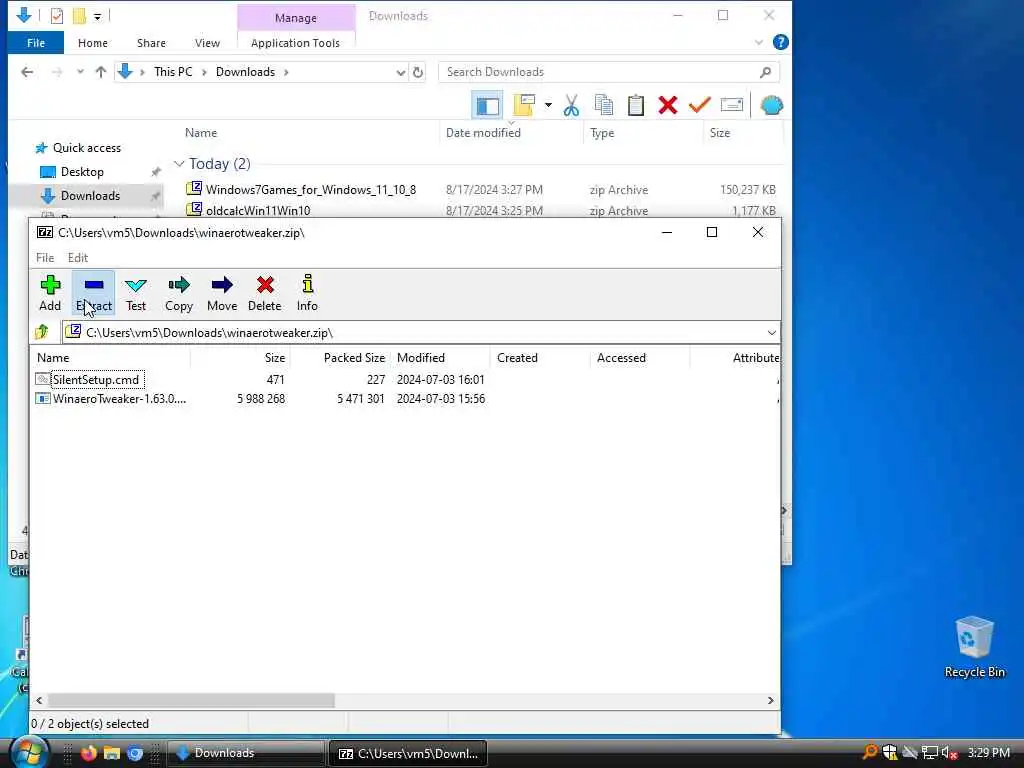Click the 7-Zip horizontal scrollbar right arrow
This screenshot has width=1024, height=768.
click(x=771, y=701)
